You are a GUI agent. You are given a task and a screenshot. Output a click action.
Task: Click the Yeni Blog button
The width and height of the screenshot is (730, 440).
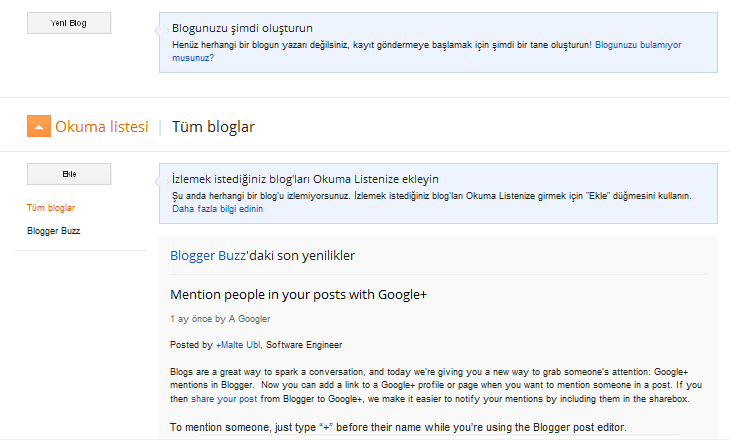coord(69,23)
